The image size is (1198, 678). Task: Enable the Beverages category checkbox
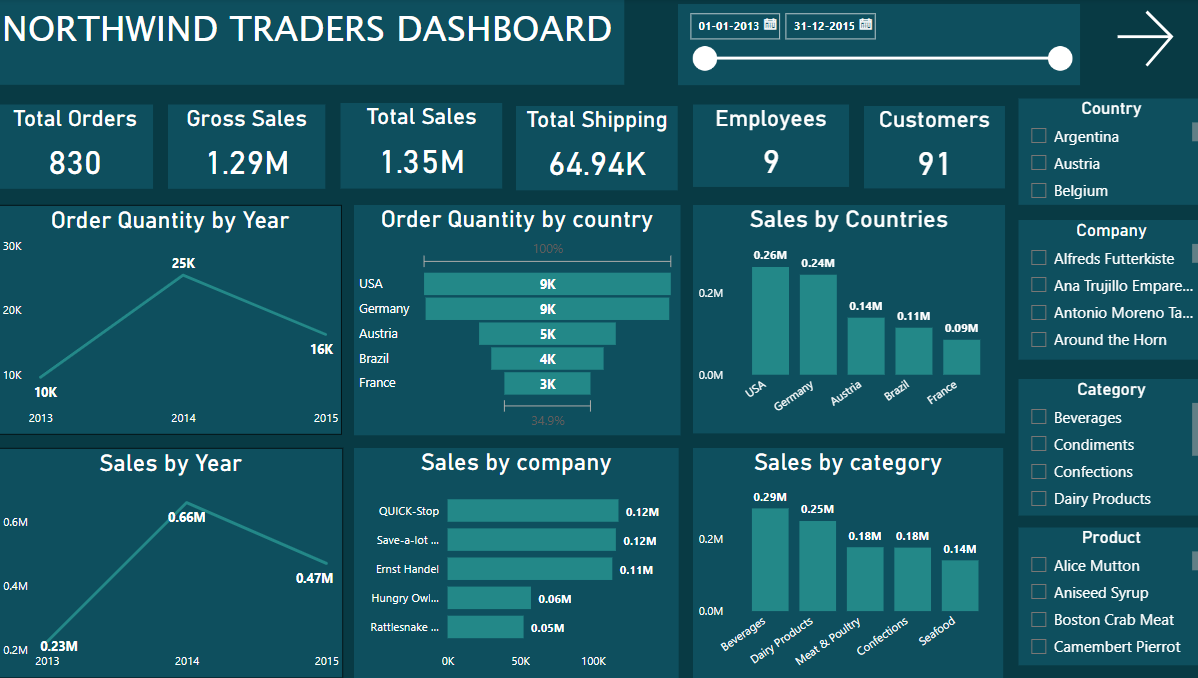(1039, 417)
